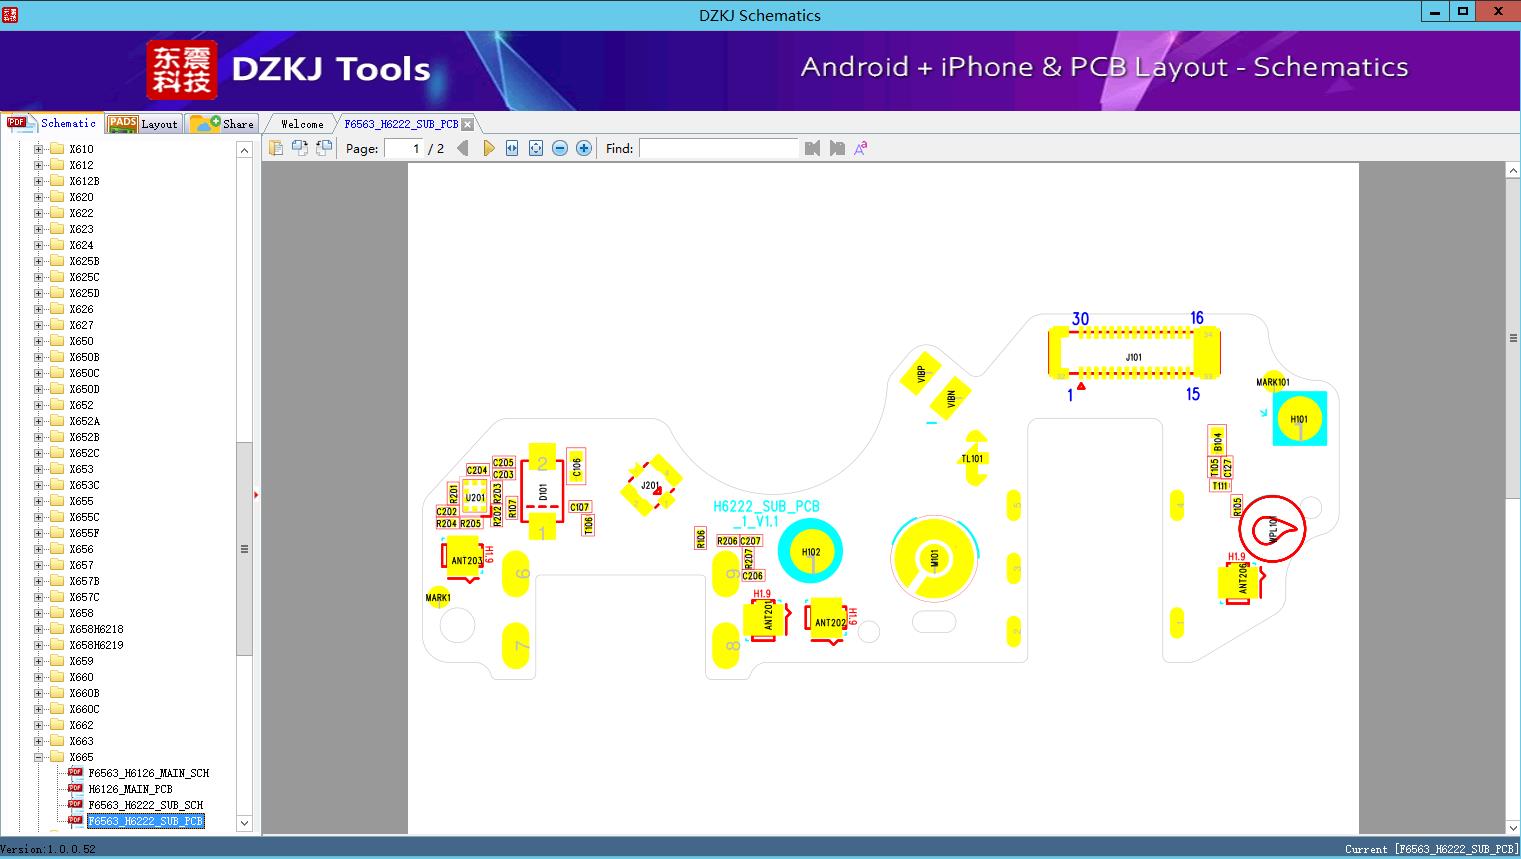The height and width of the screenshot is (859, 1521).
Task: Switch to the Layout tab
Action: (x=143, y=124)
